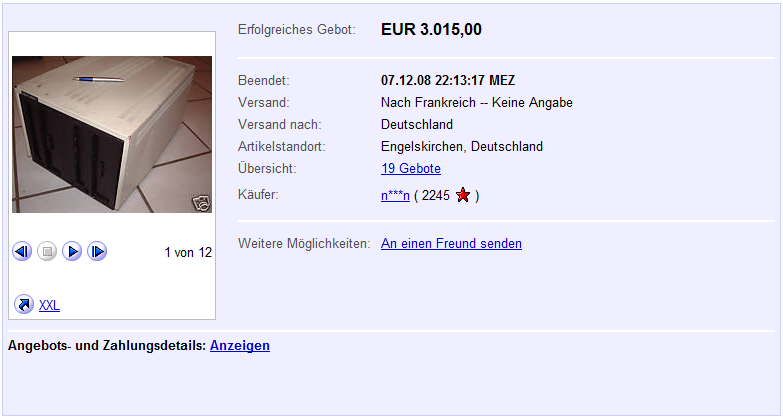Click the end date 07.12.08 22:13:17 MEZ
The height and width of the screenshot is (419, 783).
pos(448,80)
